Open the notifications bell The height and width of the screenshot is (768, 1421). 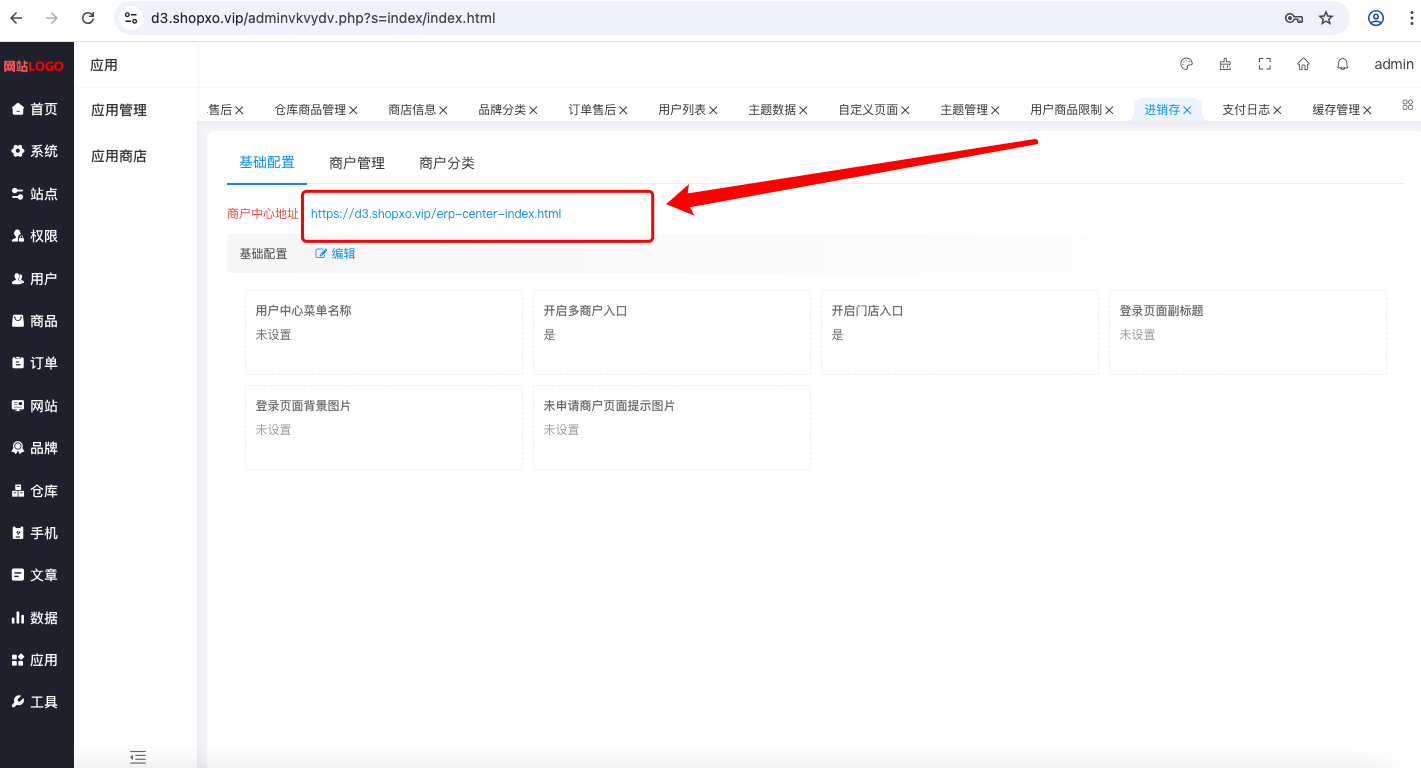pos(1343,64)
